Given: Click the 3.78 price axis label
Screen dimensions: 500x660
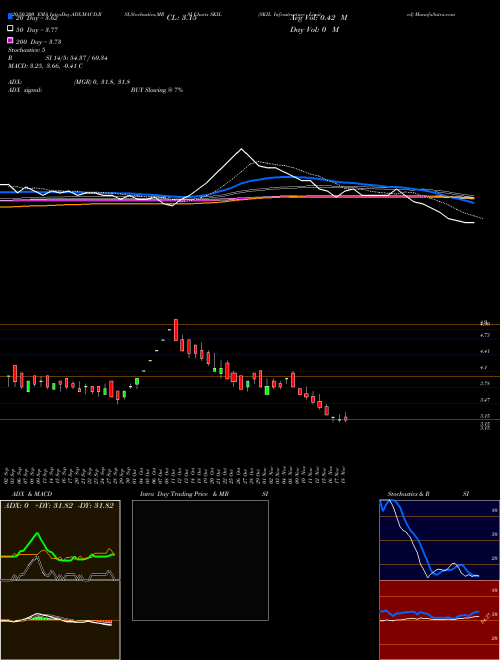Looking at the screenshot, I should 485,383.
